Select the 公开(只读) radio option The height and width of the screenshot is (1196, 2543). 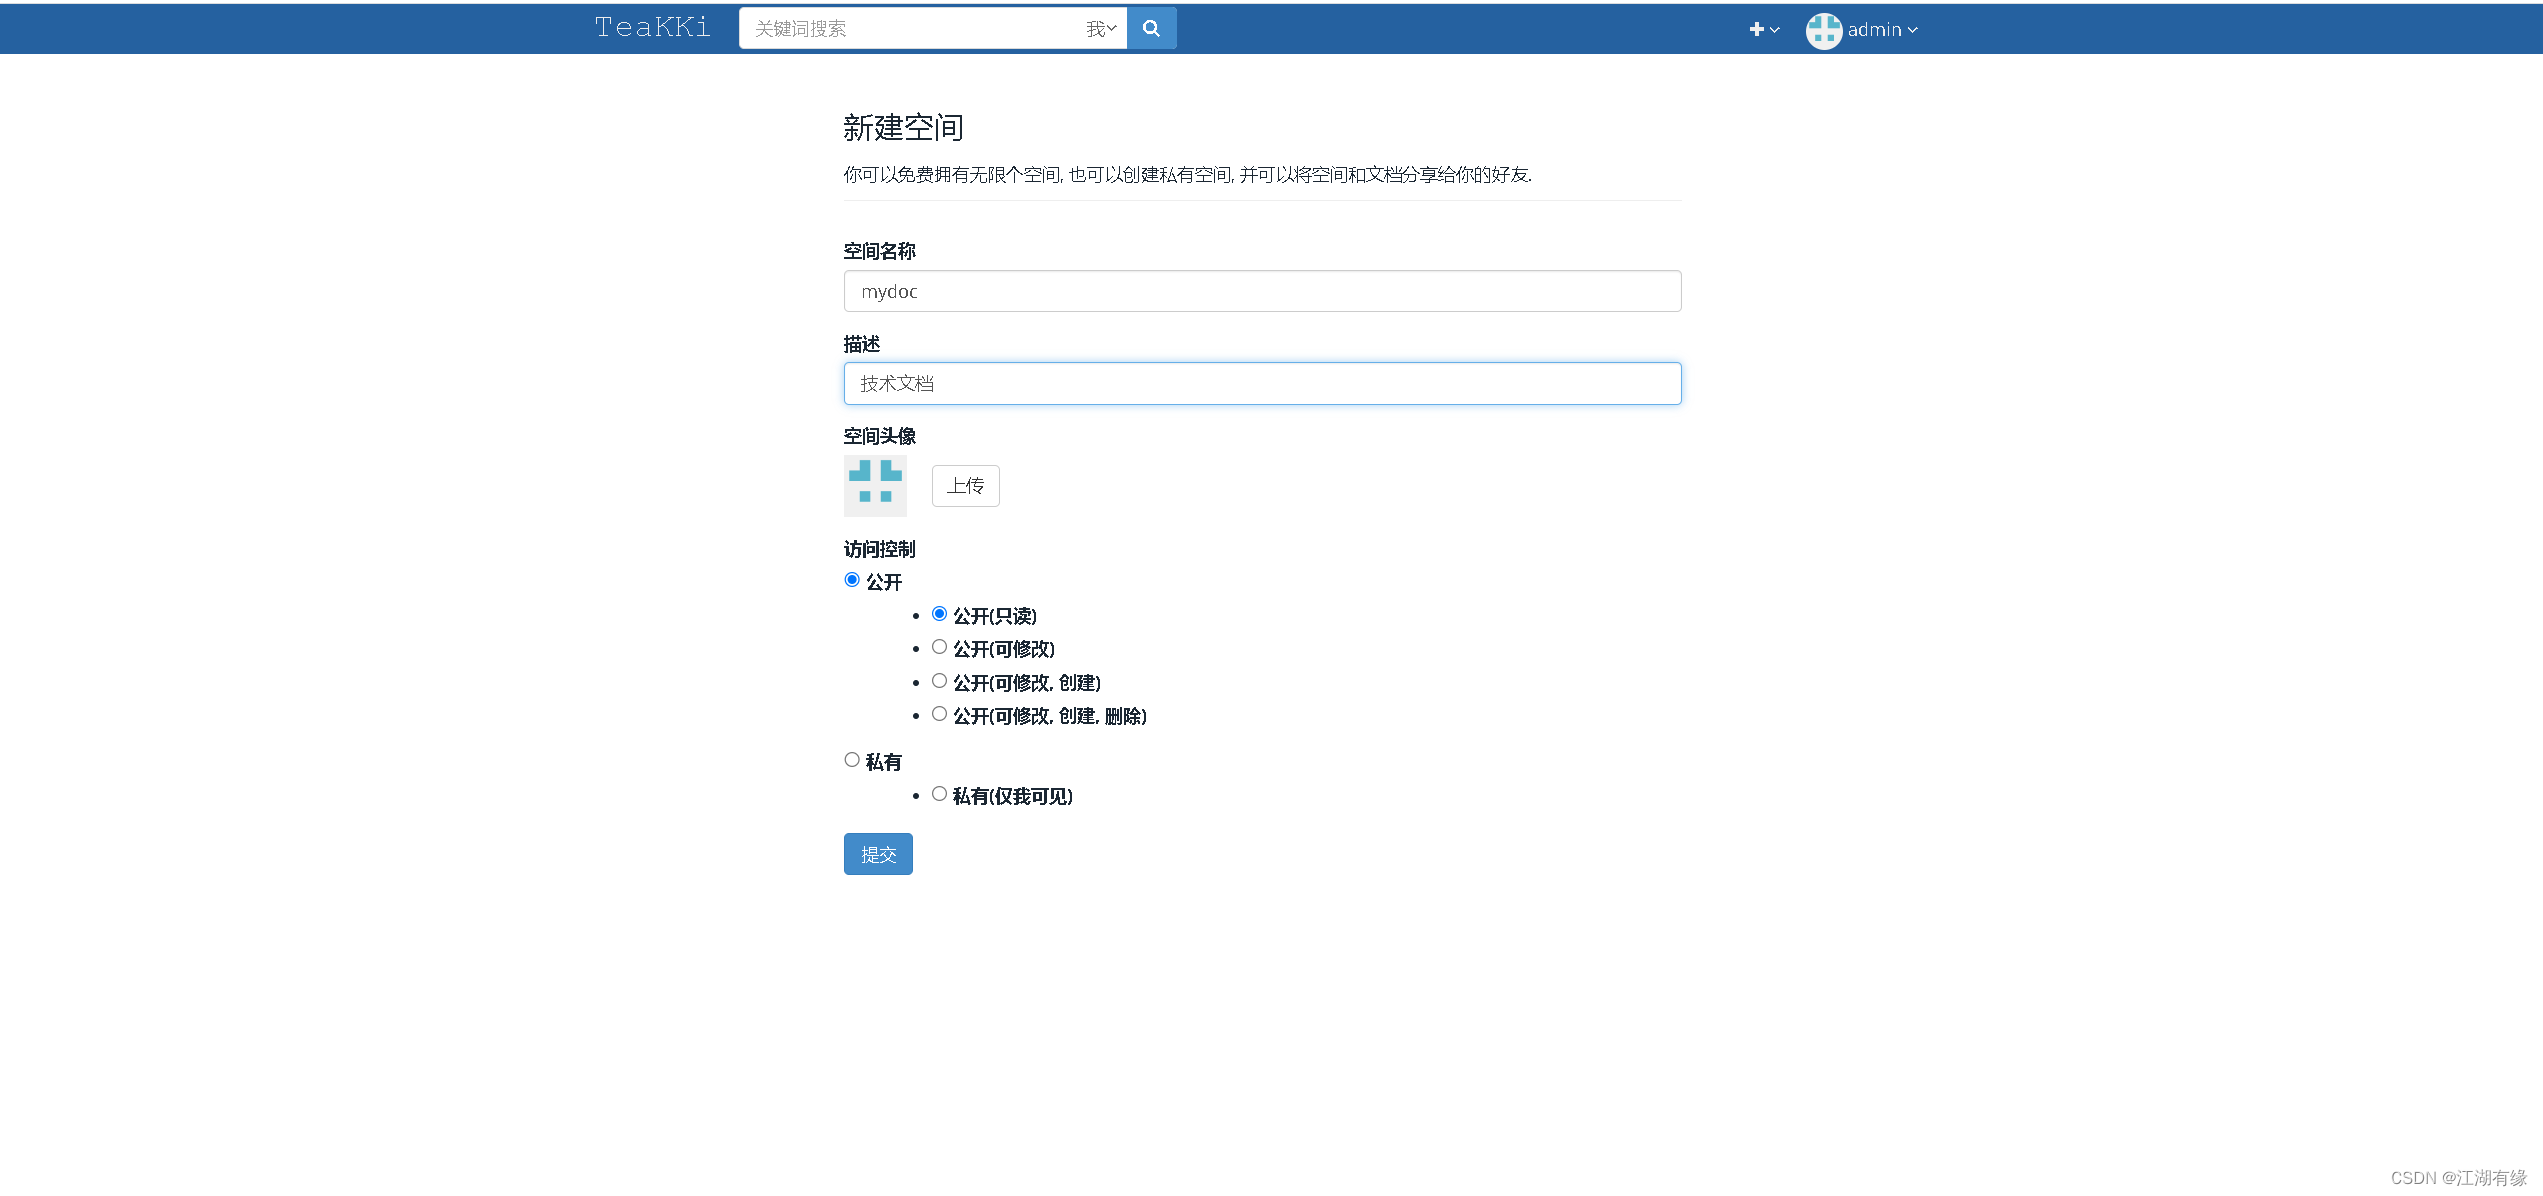(939, 613)
